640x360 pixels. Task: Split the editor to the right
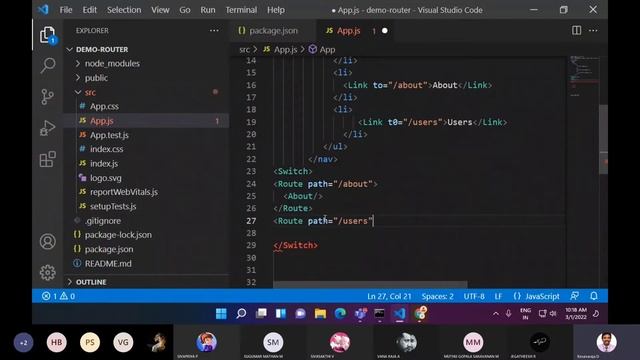(576, 30)
